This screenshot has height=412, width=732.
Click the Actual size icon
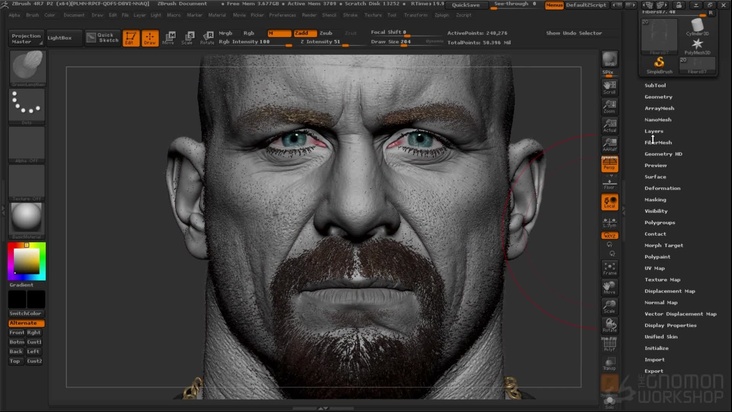click(x=609, y=126)
